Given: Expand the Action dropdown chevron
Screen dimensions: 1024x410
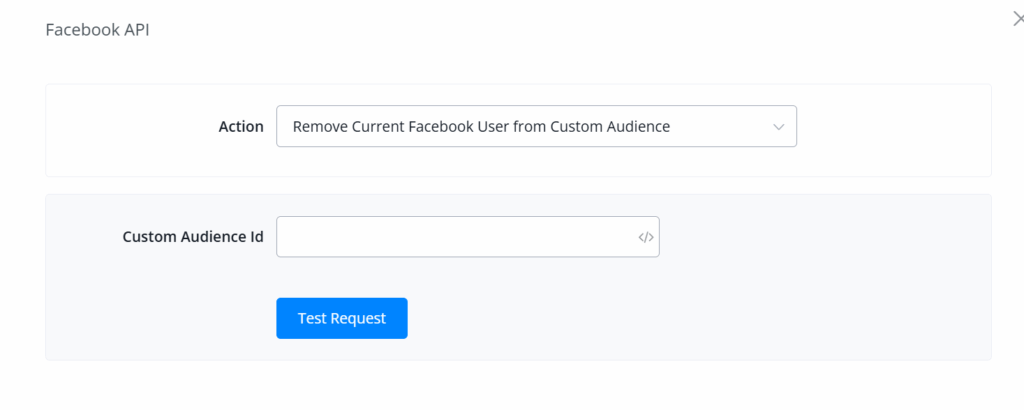Looking at the screenshot, I should pyautogui.click(x=779, y=127).
